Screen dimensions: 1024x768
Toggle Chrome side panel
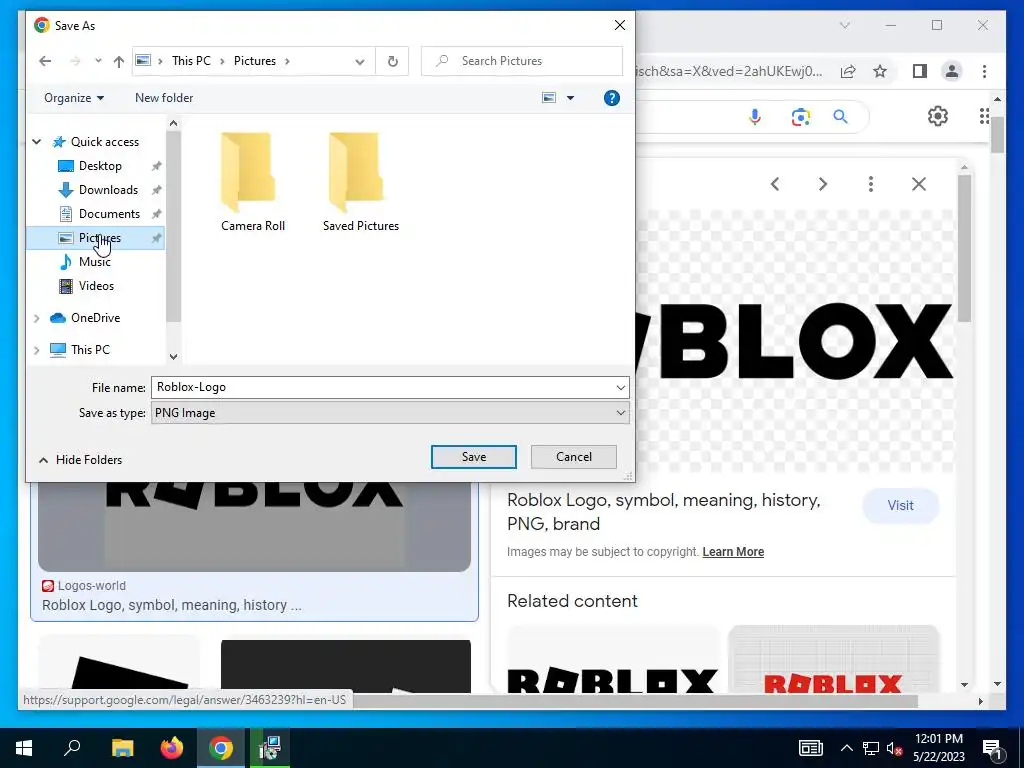920,71
